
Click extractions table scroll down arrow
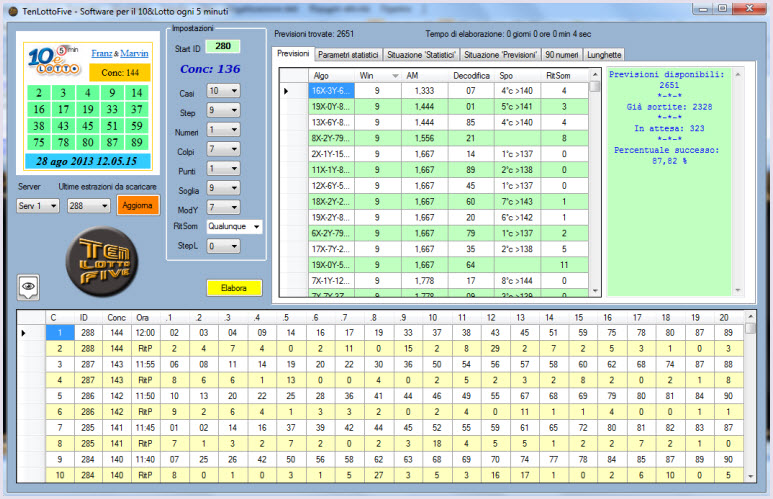click(x=750, y=476)
